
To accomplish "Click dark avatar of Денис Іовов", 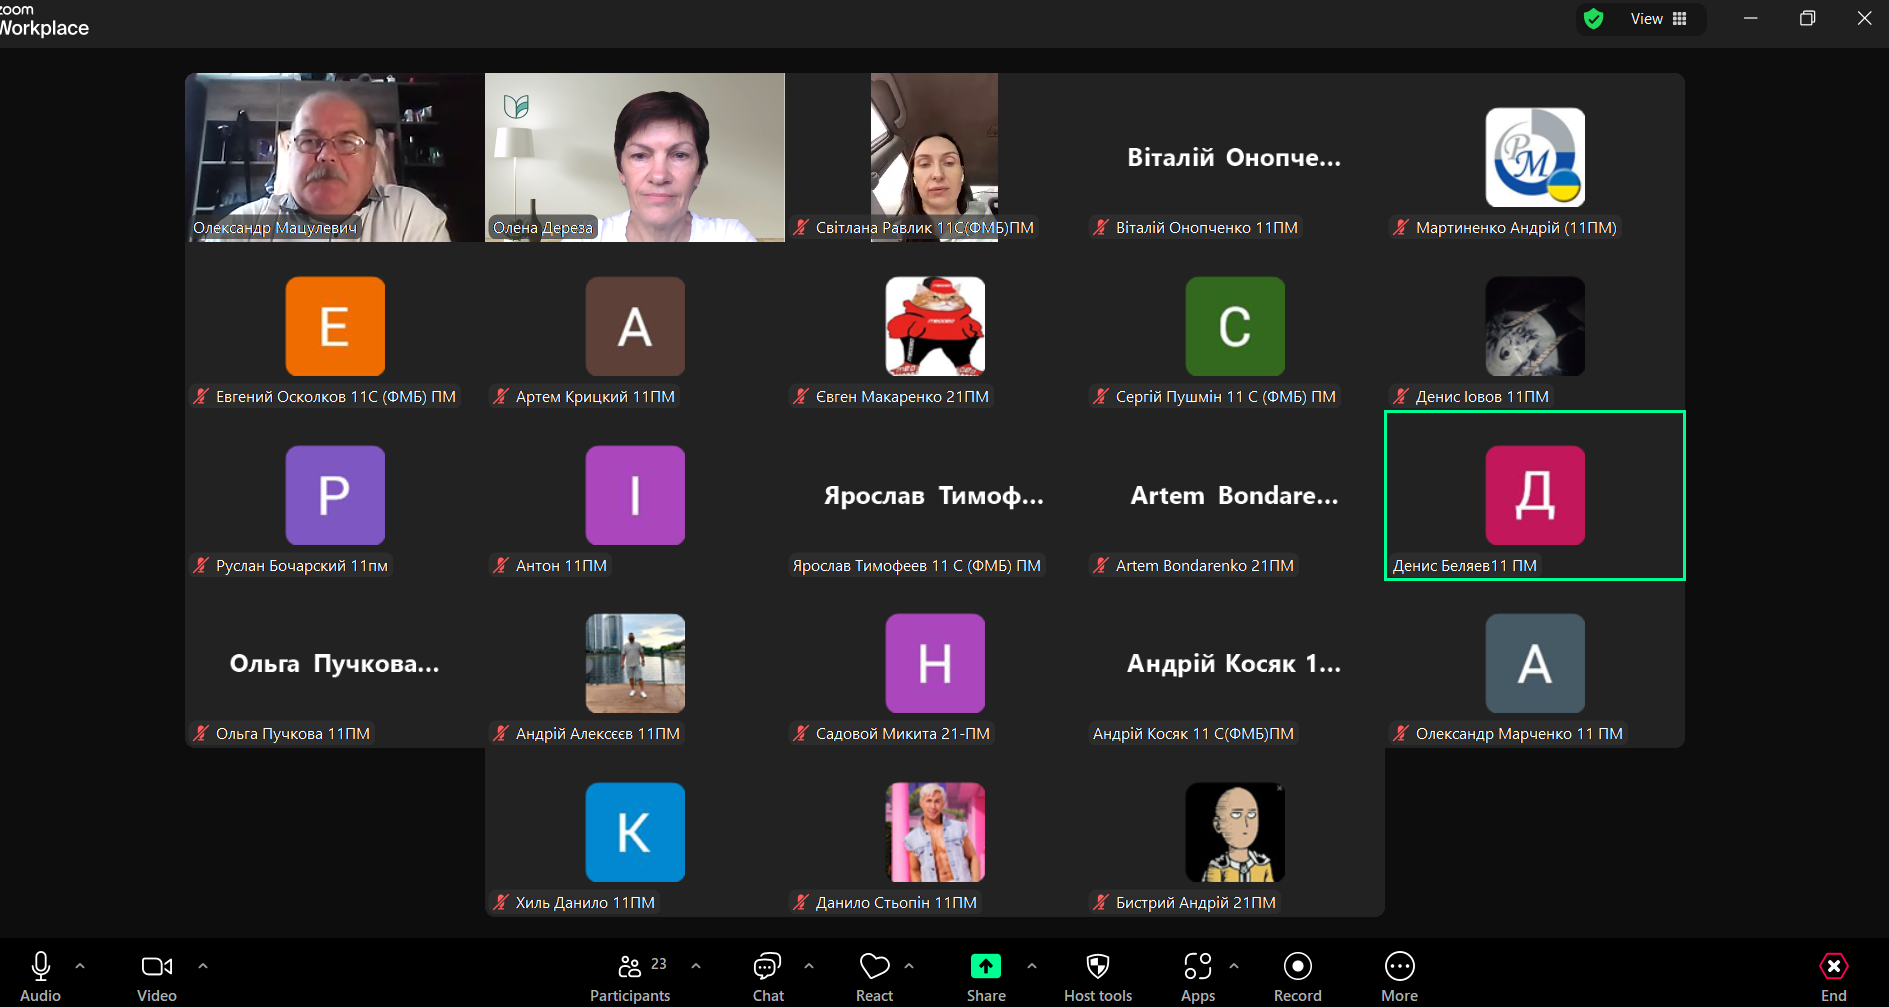I will [1535, 327].
